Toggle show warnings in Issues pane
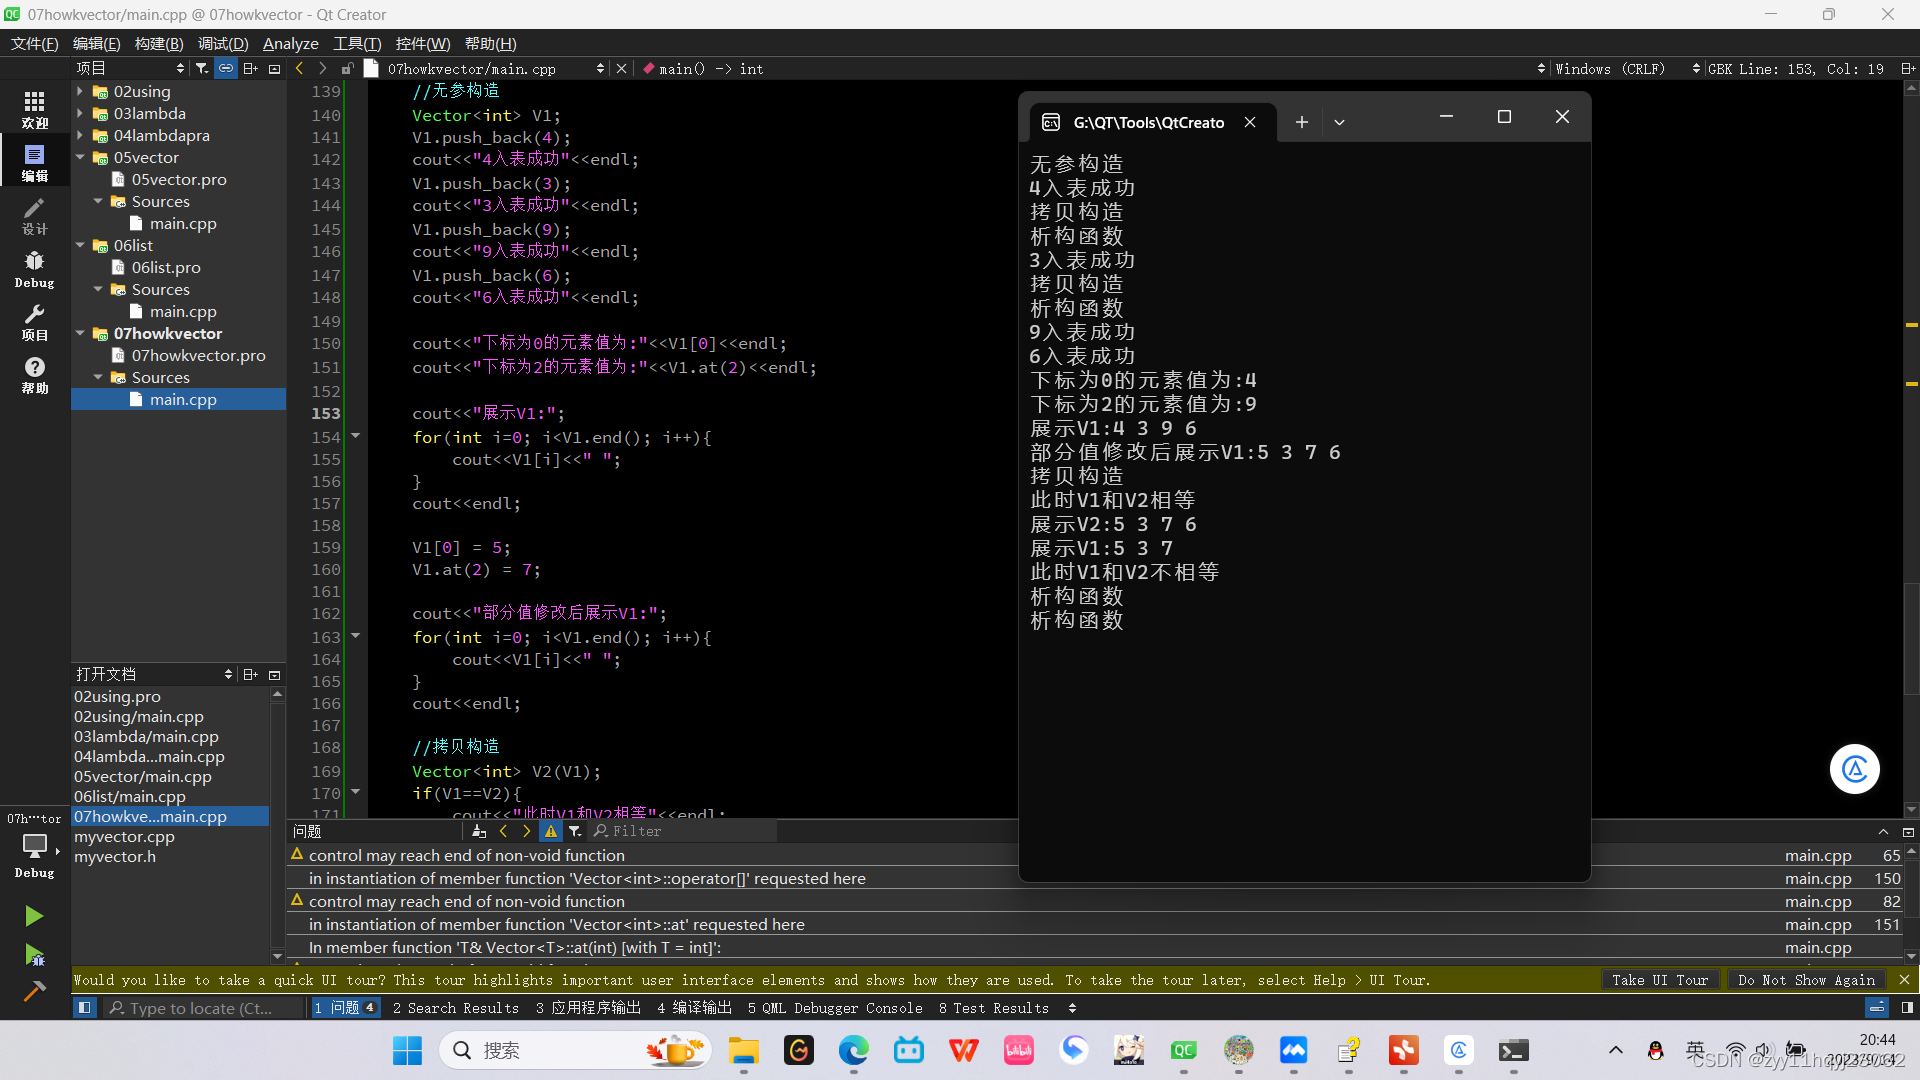 point(551,831)
